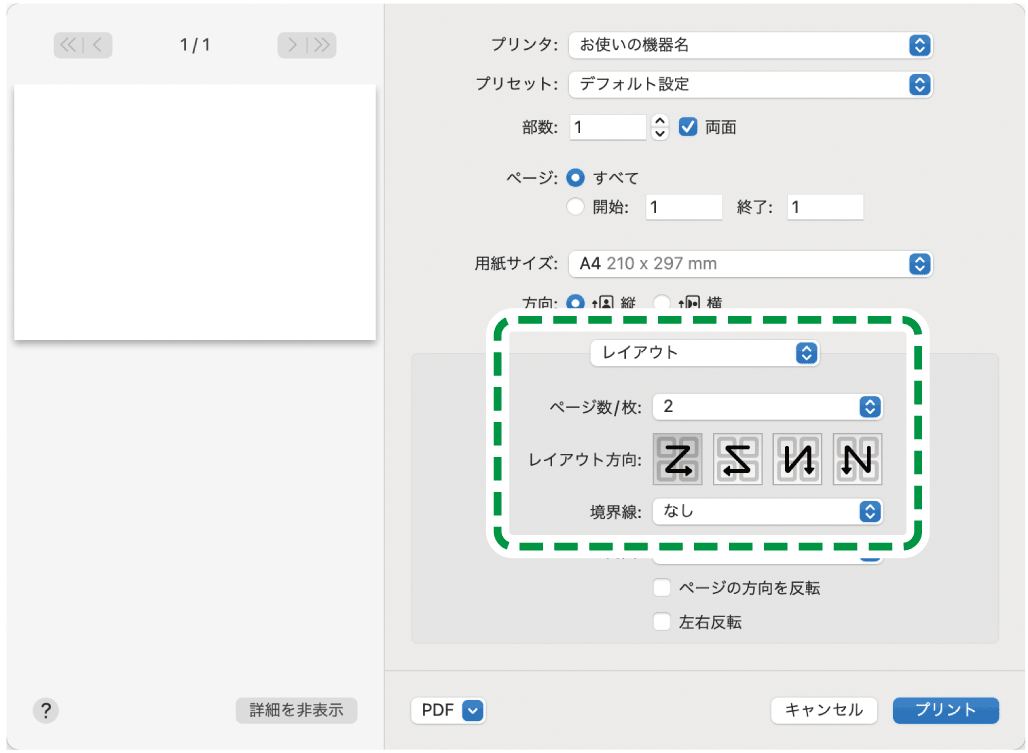Enable ページの方向を反転 option
Viewport: 1028px width, 753px height.
(x=661, y=588)
